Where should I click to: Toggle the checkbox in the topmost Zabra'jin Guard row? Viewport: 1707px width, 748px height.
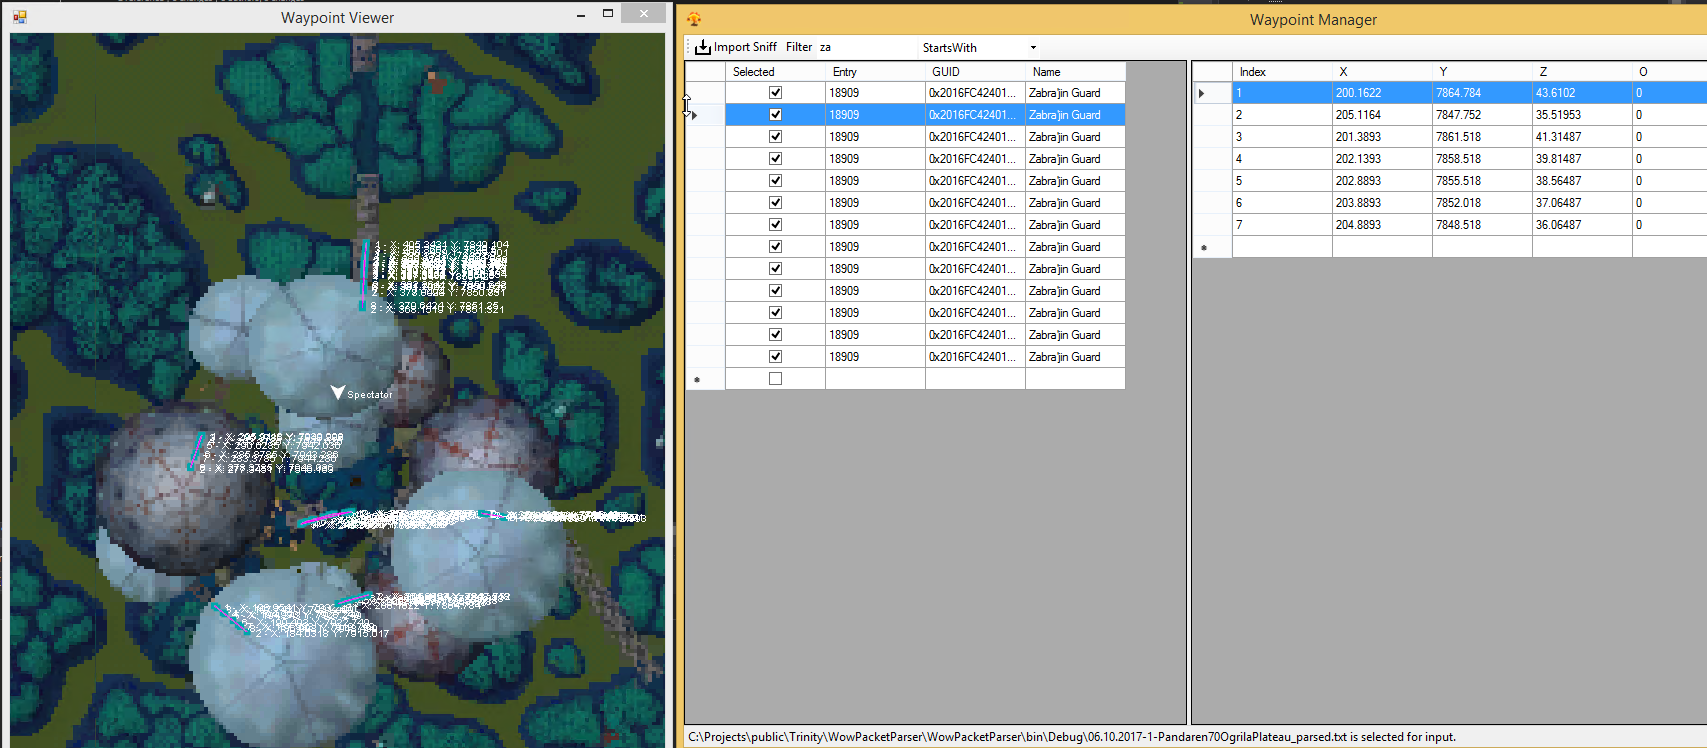(775, 92)
